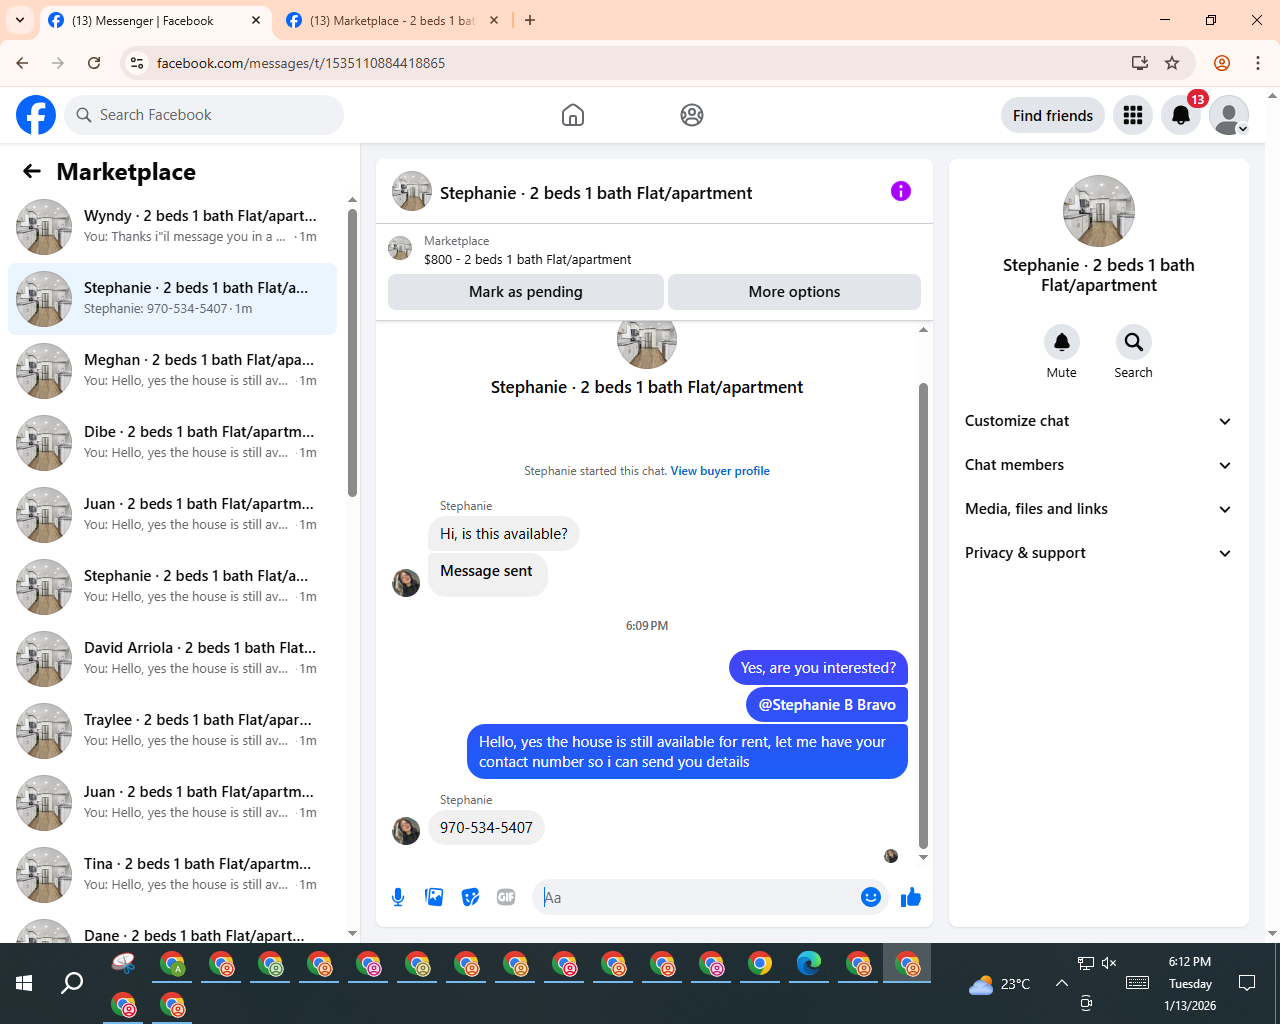Screen dimensions: 1280x1024
Task: Open David Arriola conversation
Action: (x=172, y=659)
